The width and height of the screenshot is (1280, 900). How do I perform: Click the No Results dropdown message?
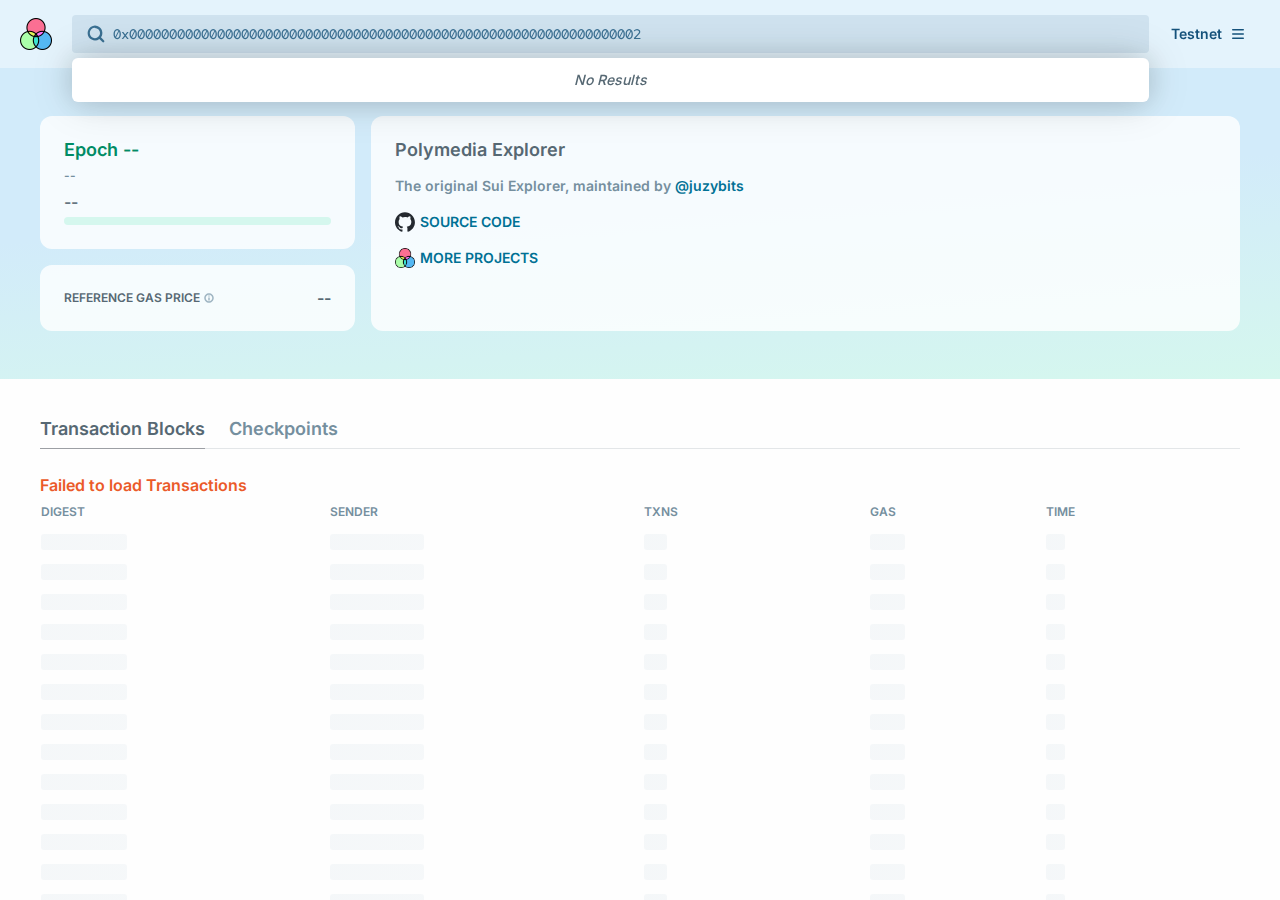point(610,80)
